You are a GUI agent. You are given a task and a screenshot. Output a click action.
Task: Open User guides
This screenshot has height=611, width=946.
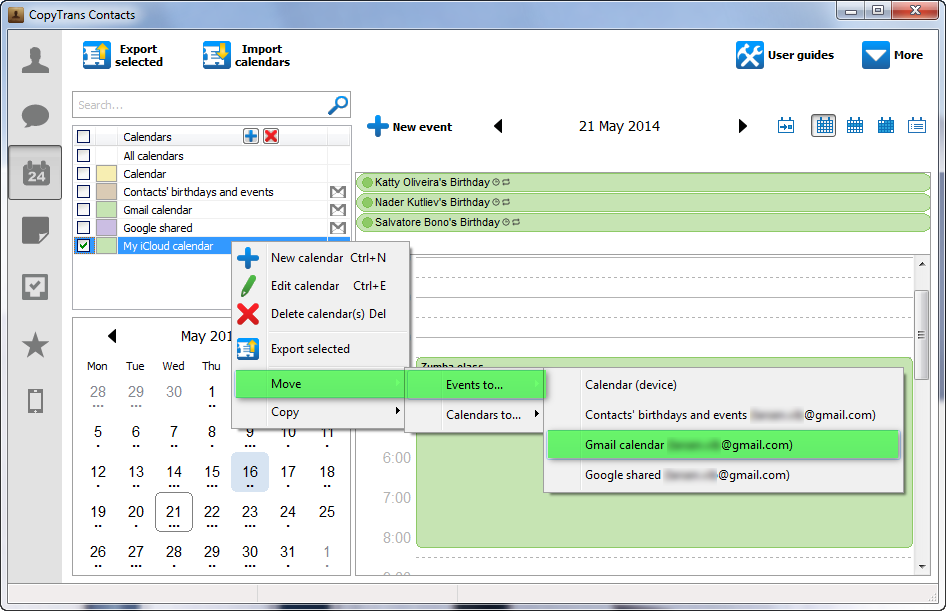[x=785, y=55]
